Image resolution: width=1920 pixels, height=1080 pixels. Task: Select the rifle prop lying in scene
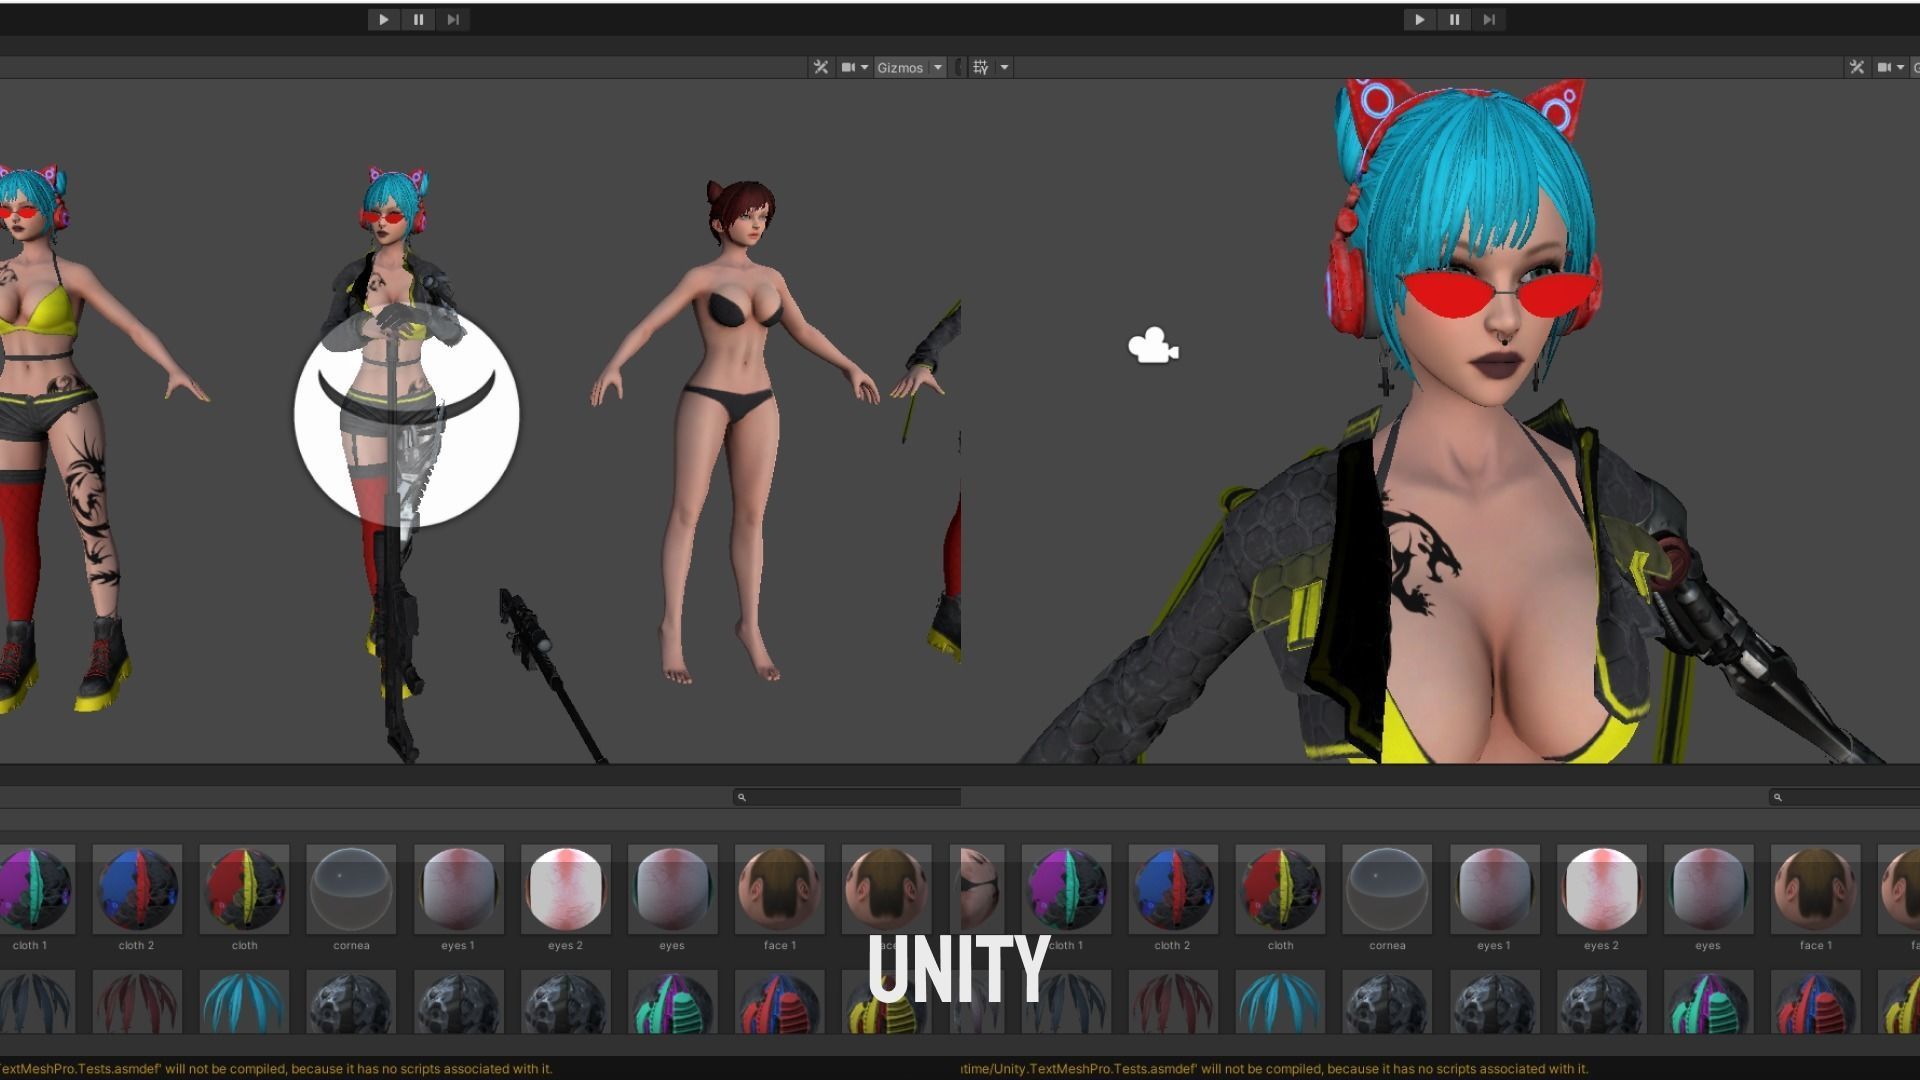point(551,677)
